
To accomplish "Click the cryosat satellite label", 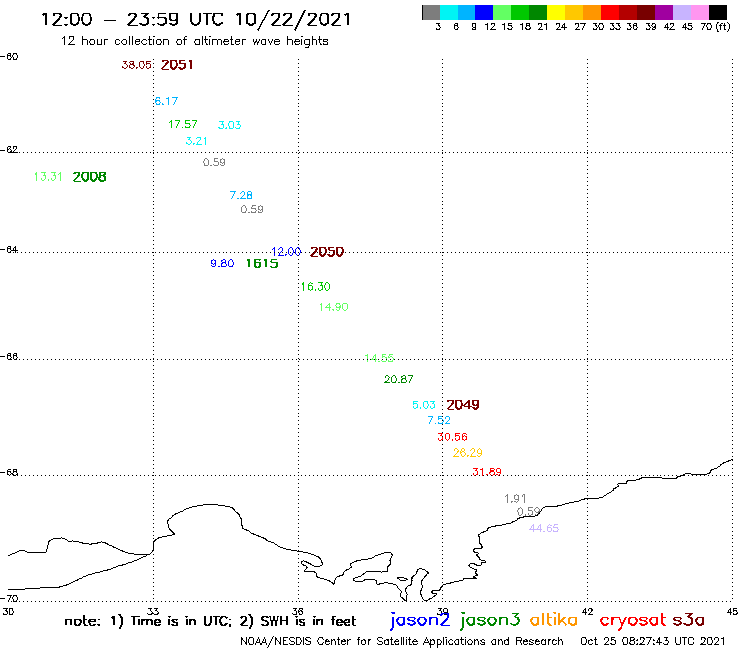I will [633, 621].
